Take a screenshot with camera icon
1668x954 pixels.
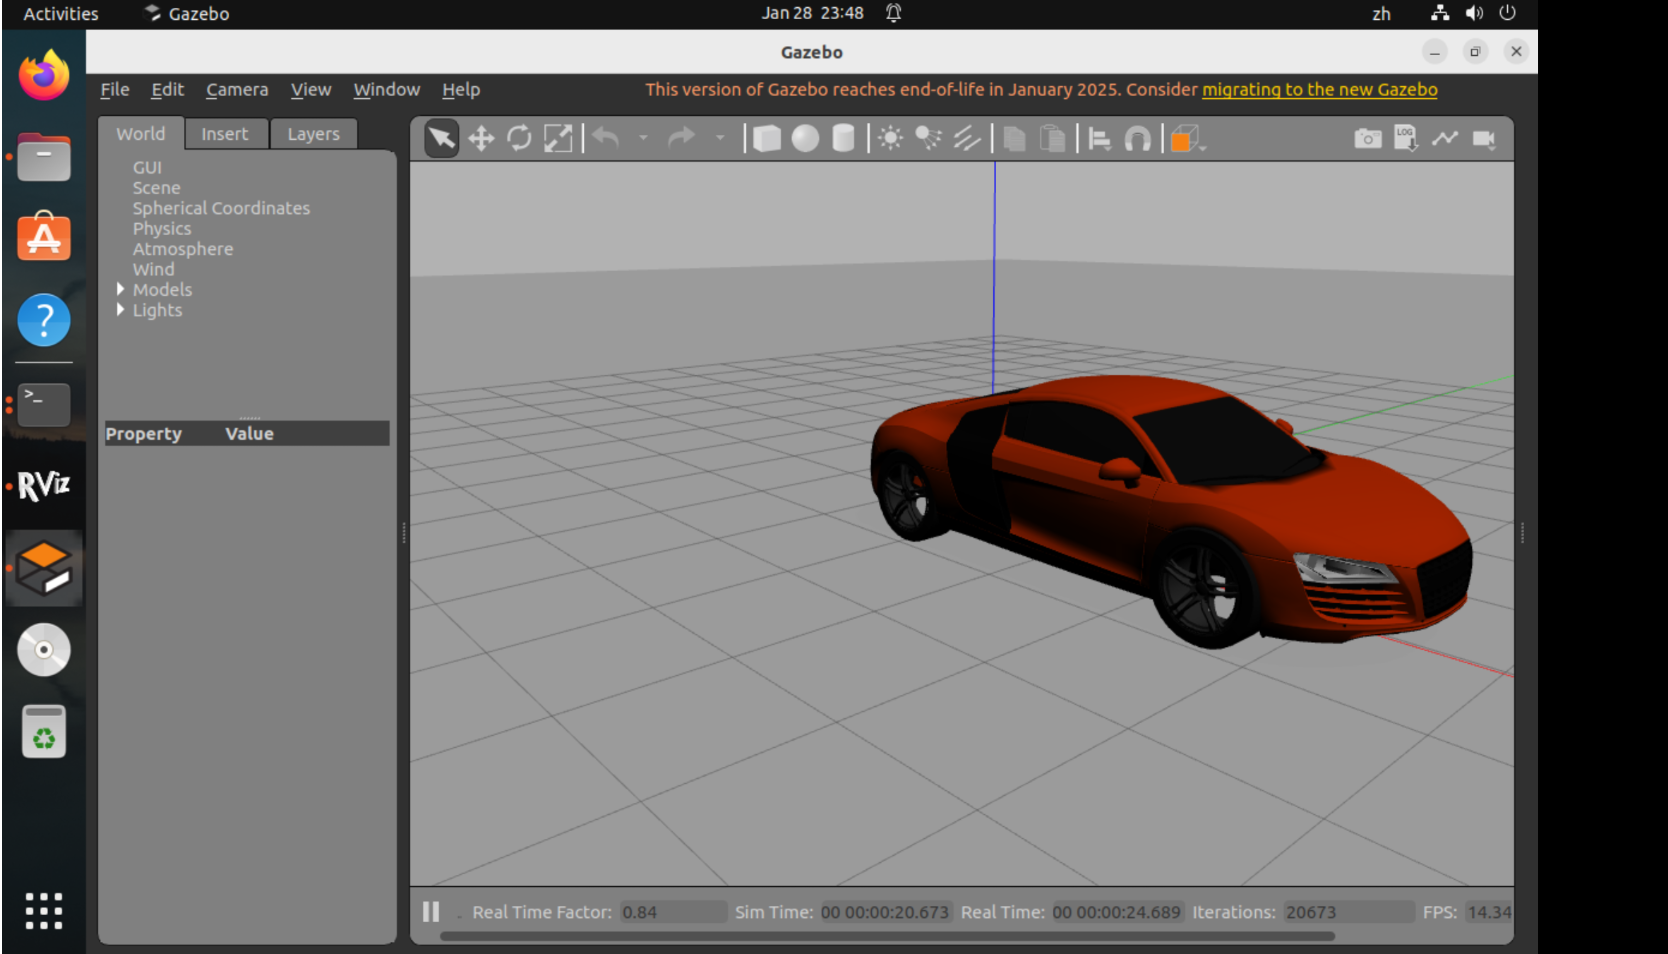pos(1367,138)
